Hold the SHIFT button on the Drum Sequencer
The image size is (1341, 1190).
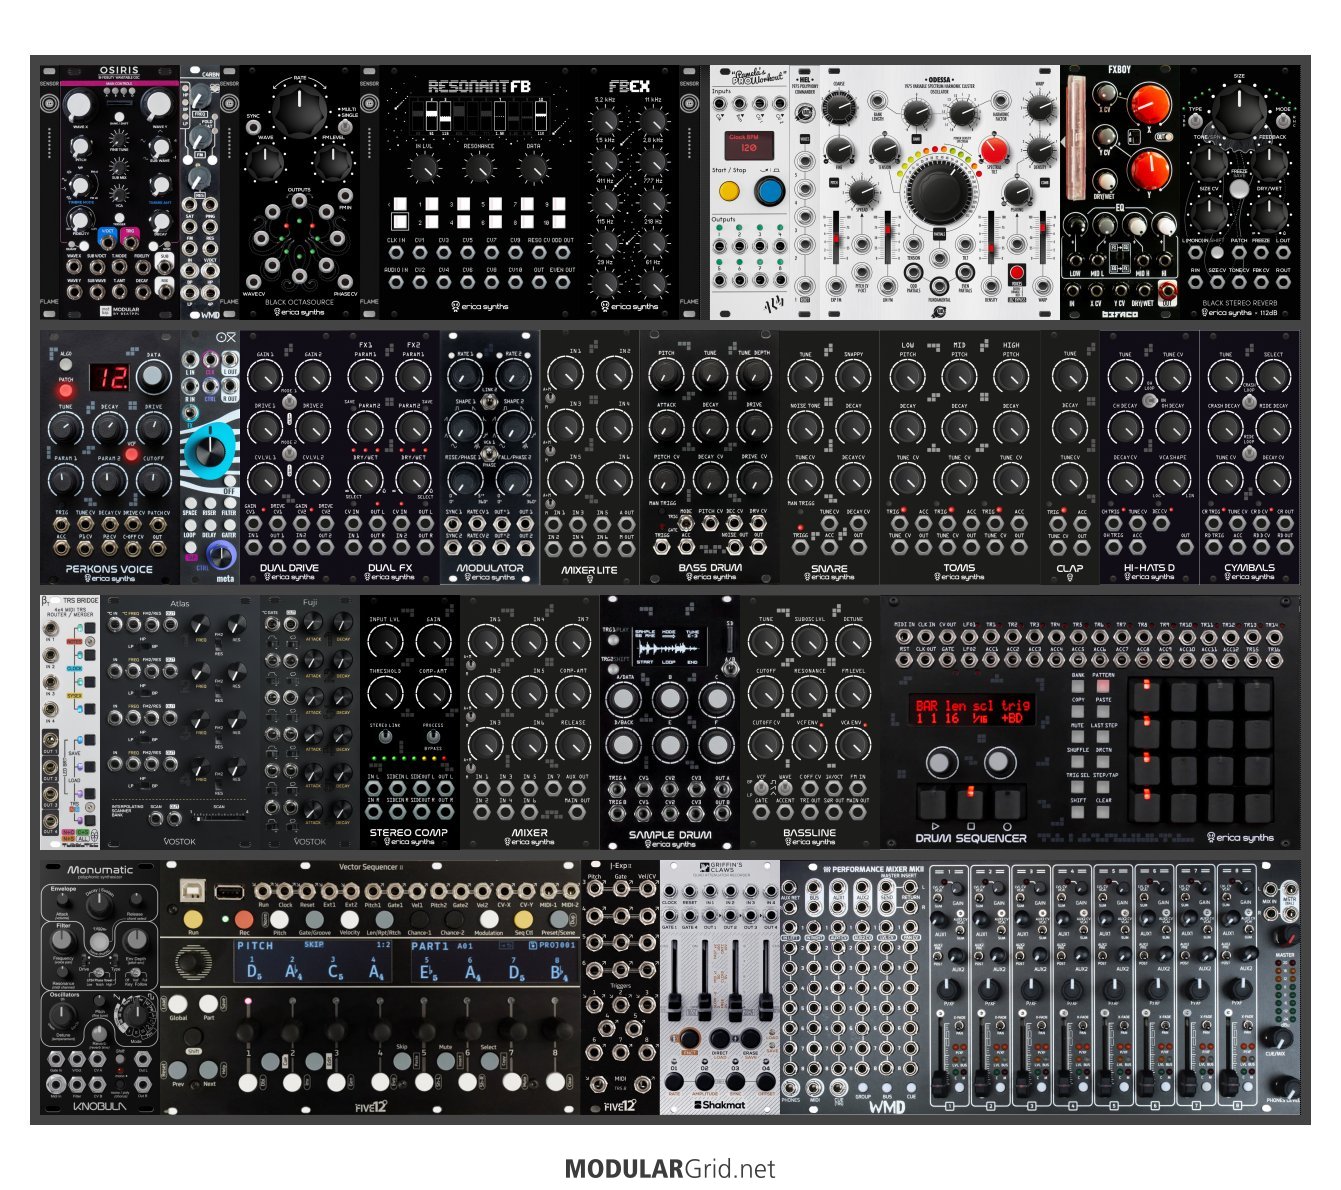tap(1077, 812)
